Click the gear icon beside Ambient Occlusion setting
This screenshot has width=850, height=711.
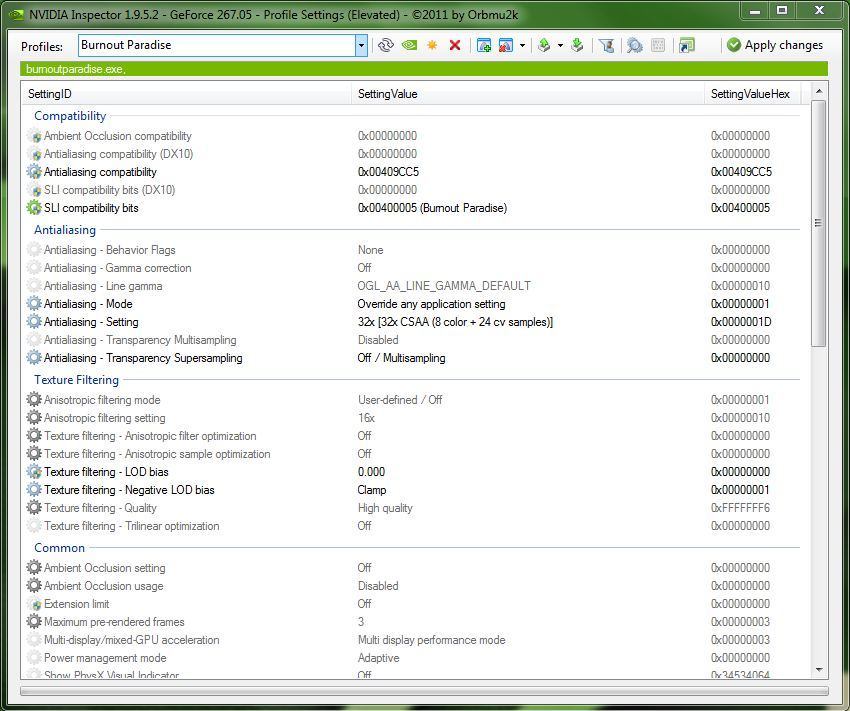34,567
